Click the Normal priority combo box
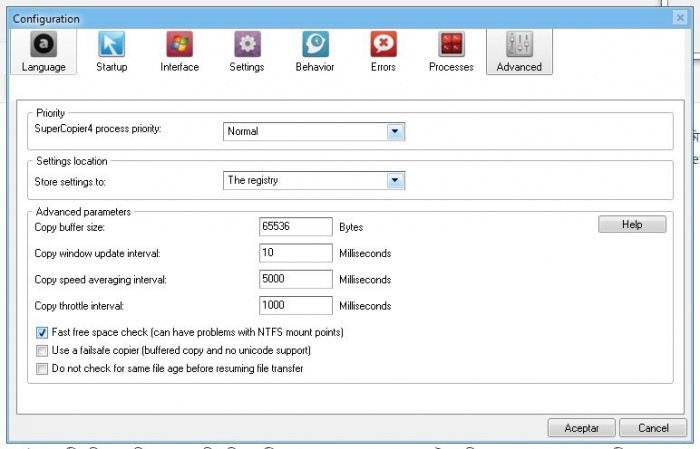Viewport: 700px width, 449px height. point(314,132)
